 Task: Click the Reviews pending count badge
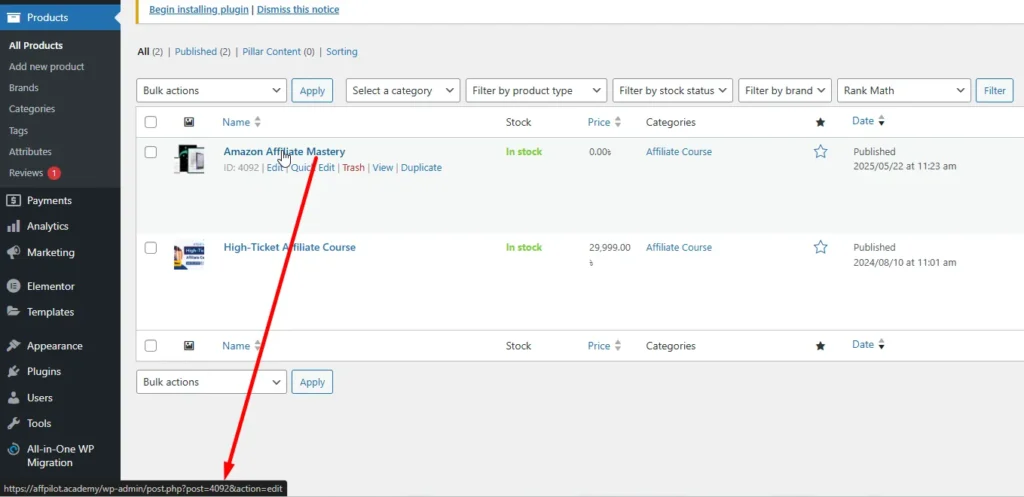pos(54,173)
